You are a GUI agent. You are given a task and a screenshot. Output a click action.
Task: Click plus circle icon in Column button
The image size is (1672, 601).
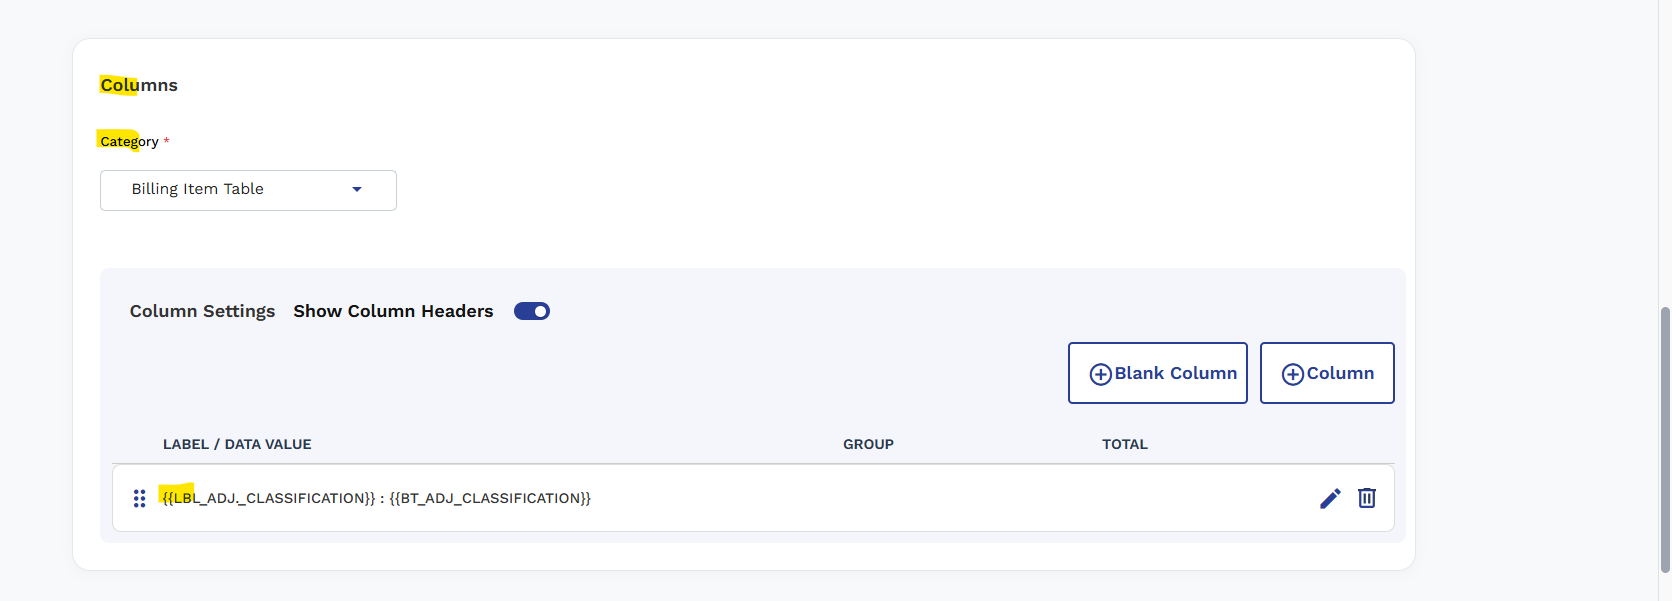pos(1292,374)
